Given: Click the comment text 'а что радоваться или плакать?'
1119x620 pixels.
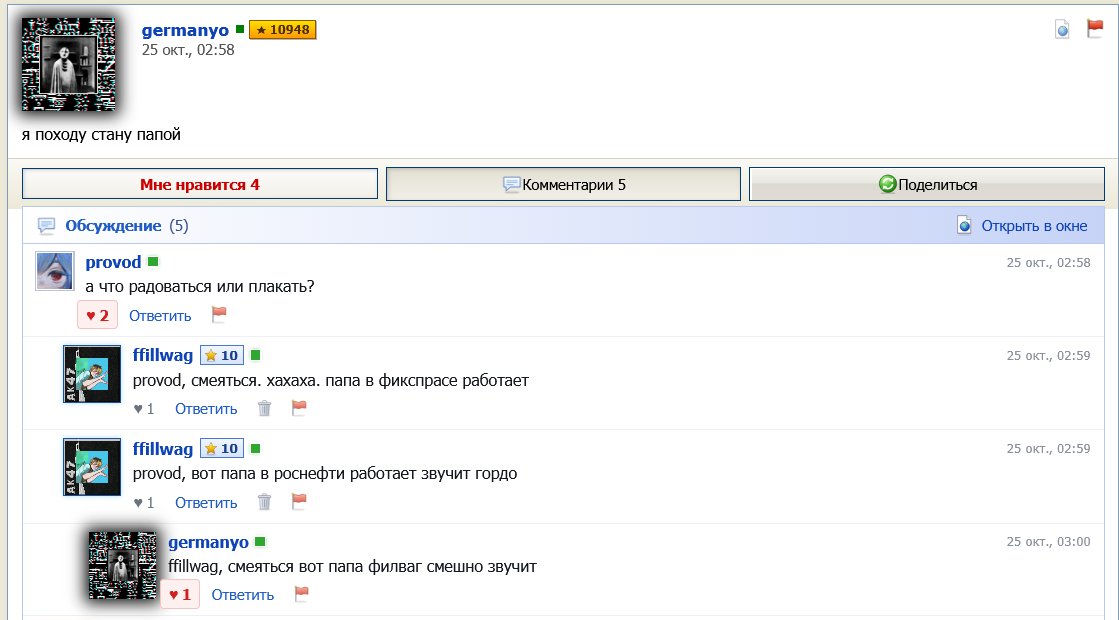Looking at the screenshot, I should [x=200, y=287].
